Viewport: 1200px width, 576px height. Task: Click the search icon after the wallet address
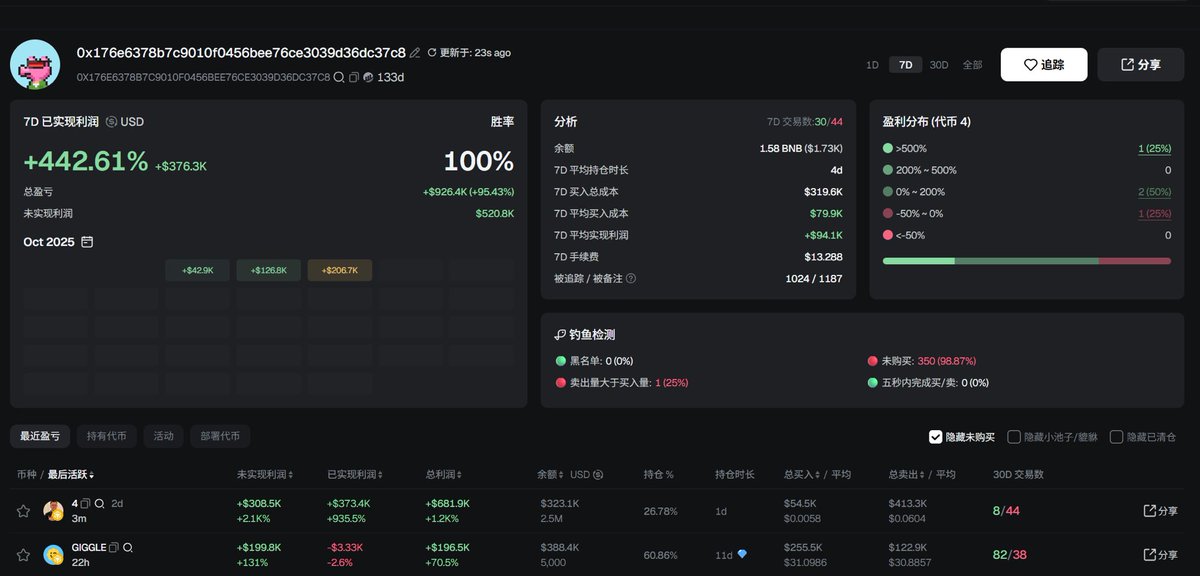click(x=339, y=77)
